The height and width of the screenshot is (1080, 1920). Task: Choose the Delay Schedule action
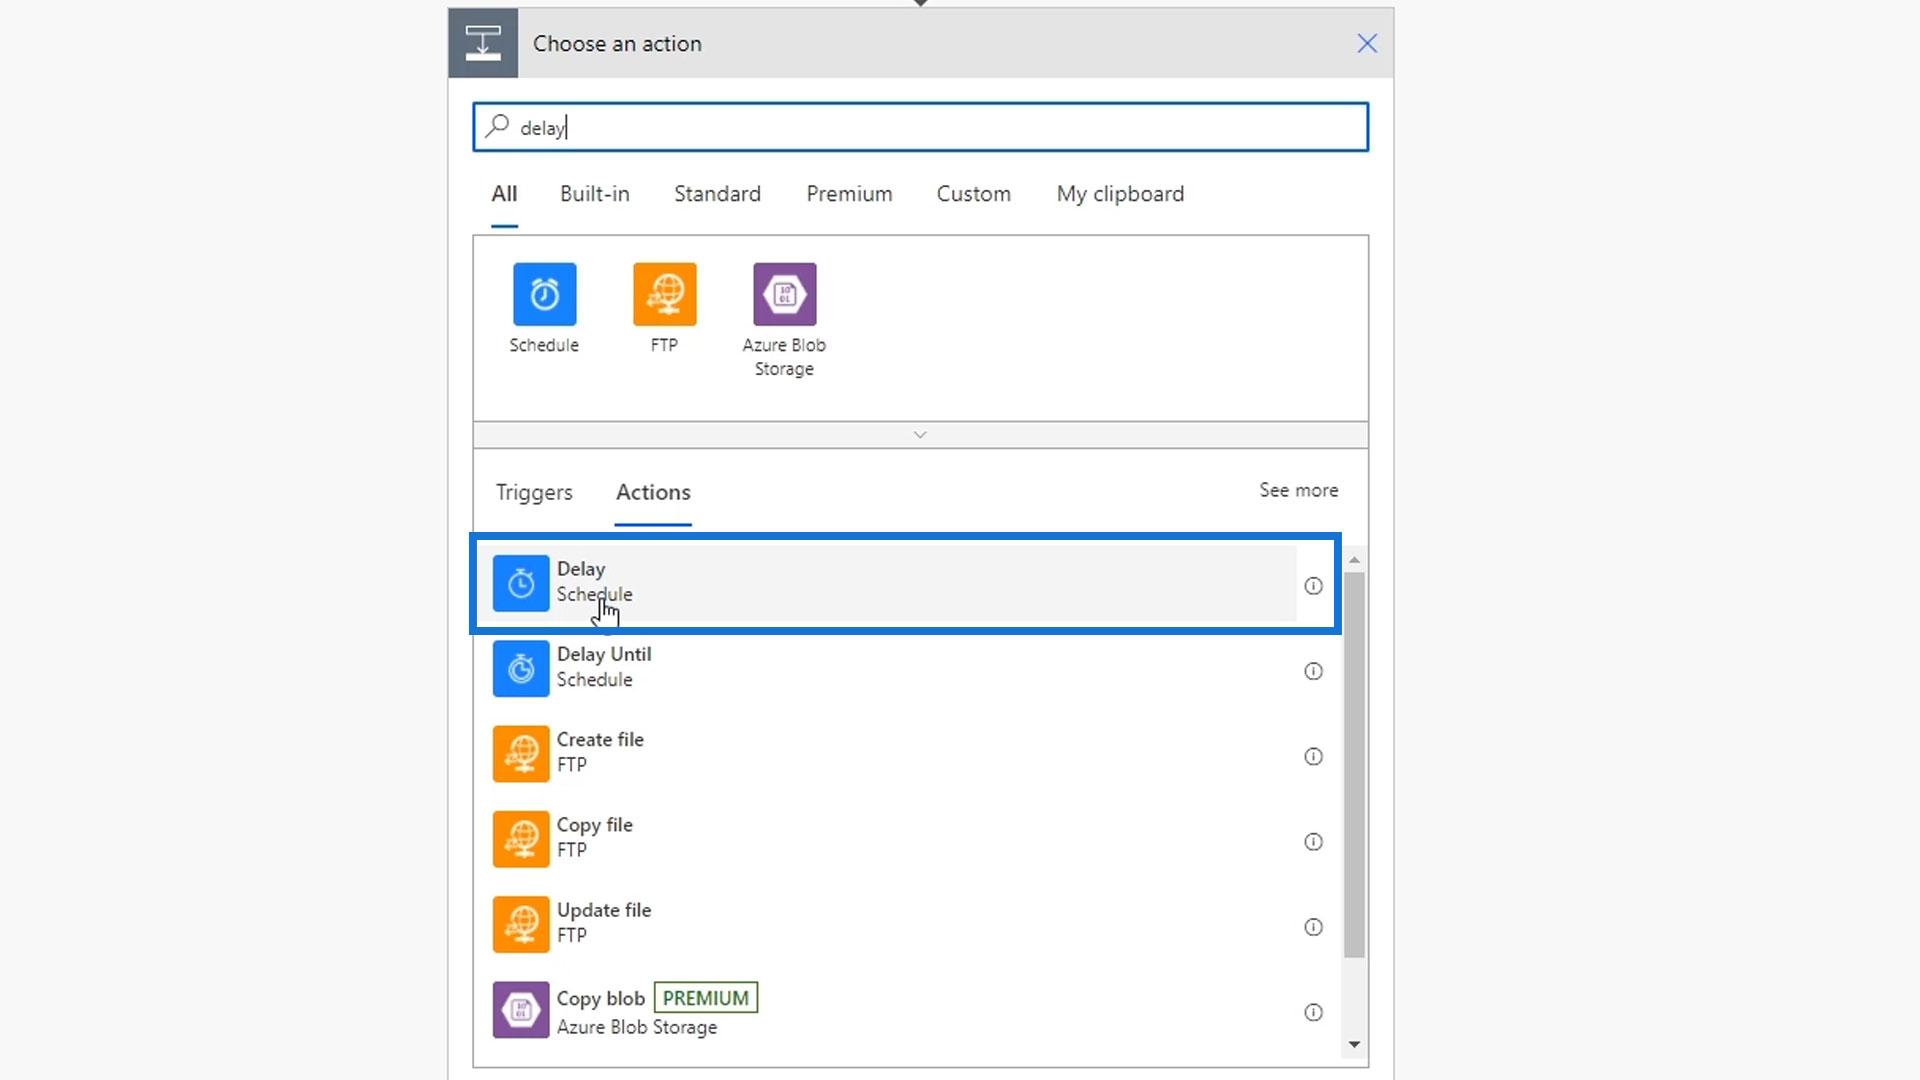(x=580, y=582)
